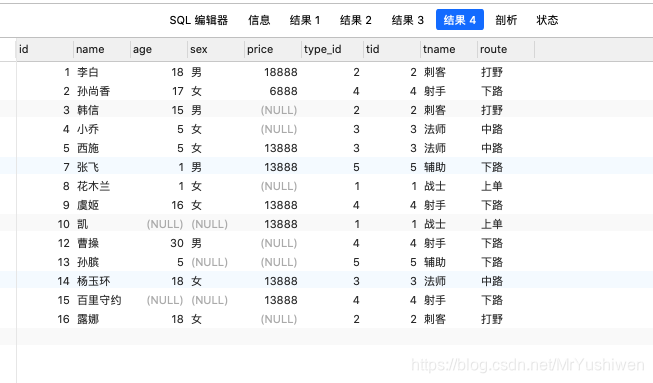Click route 打野 in 韩信 row
653x383 pixels.
tap(492, 110)
